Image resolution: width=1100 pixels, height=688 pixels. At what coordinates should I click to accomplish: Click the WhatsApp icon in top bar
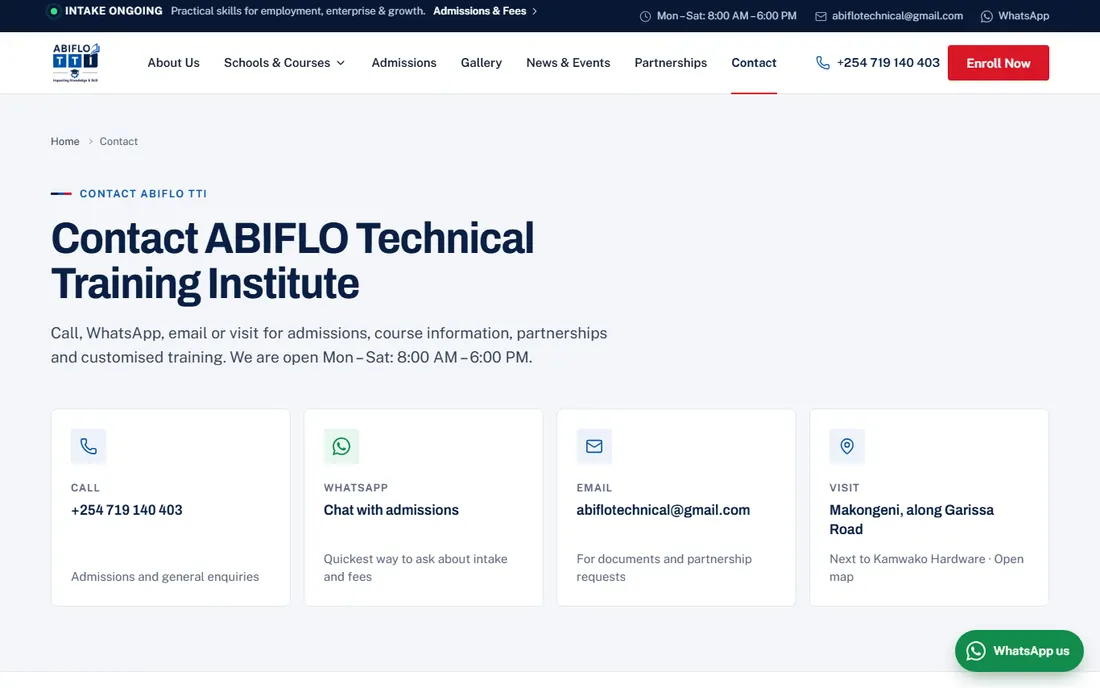tap(986, 16)
